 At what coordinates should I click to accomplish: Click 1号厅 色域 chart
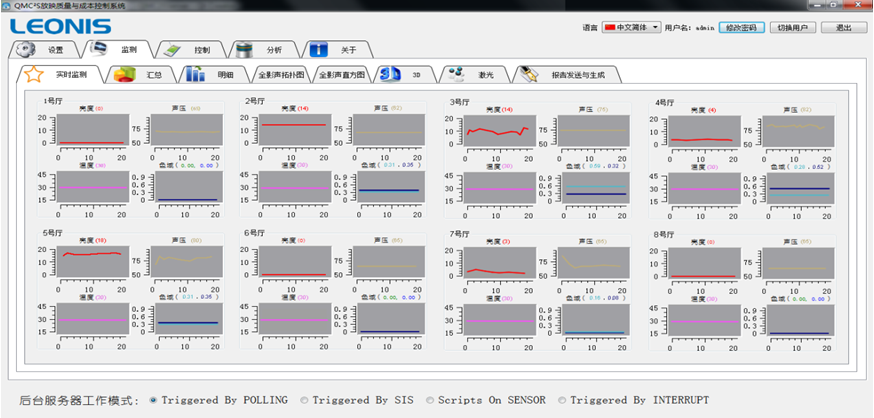tap(188, 186)
